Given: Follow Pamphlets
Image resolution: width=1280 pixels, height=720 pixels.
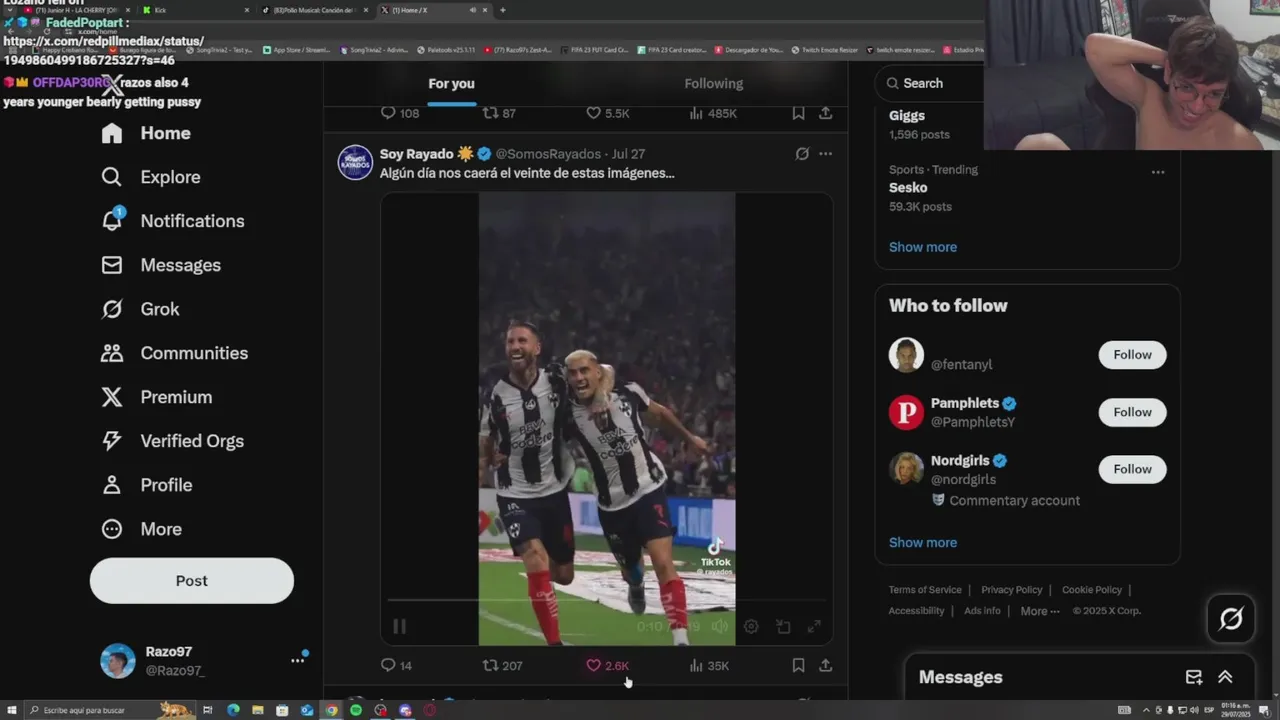Looking at the screenshot, I should point(1132,412).
